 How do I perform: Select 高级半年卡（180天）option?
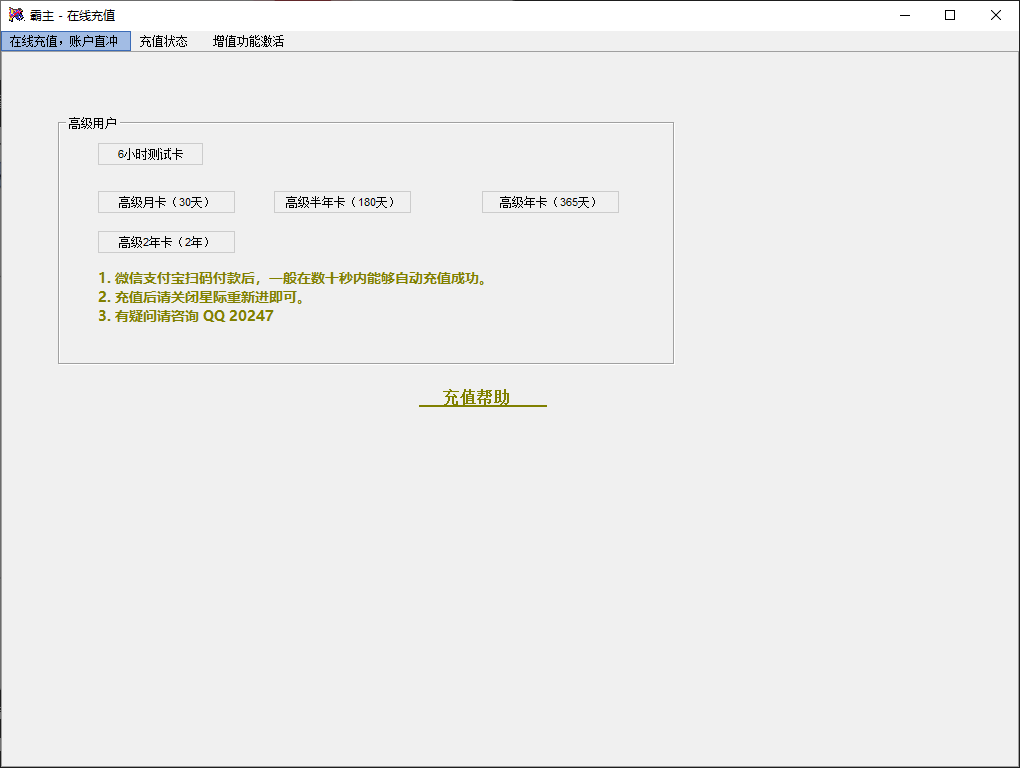(342, 202)
